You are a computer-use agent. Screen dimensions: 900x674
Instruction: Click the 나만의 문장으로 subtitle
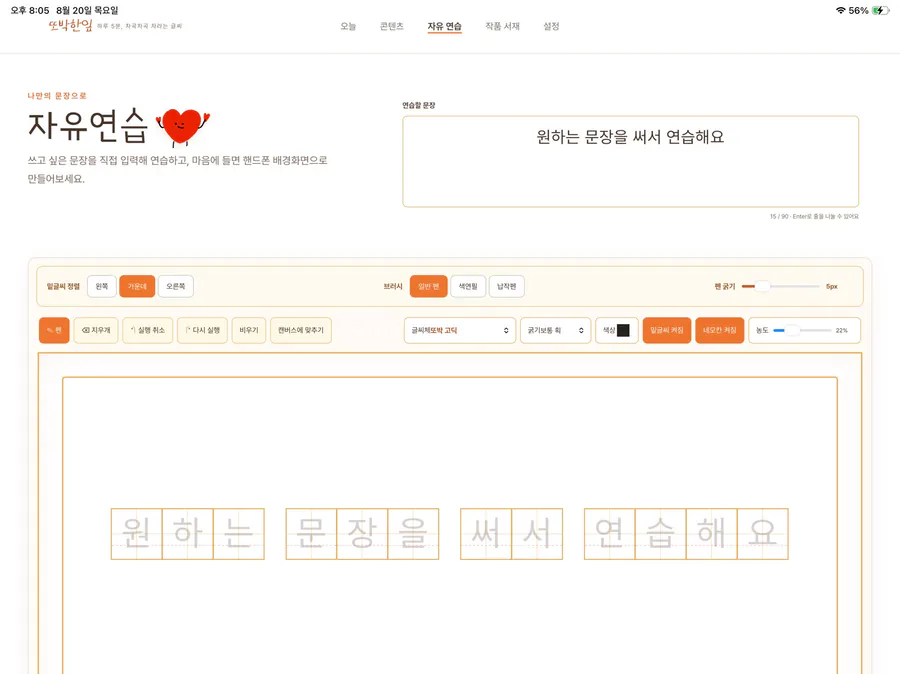pos(57,96)
